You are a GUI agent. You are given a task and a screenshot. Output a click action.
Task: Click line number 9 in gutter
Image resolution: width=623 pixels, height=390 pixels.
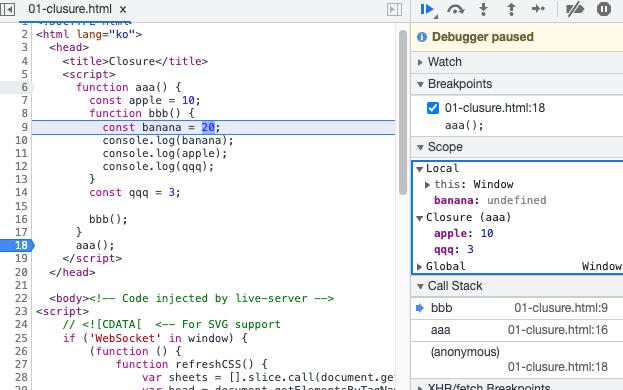coord(24,127)
